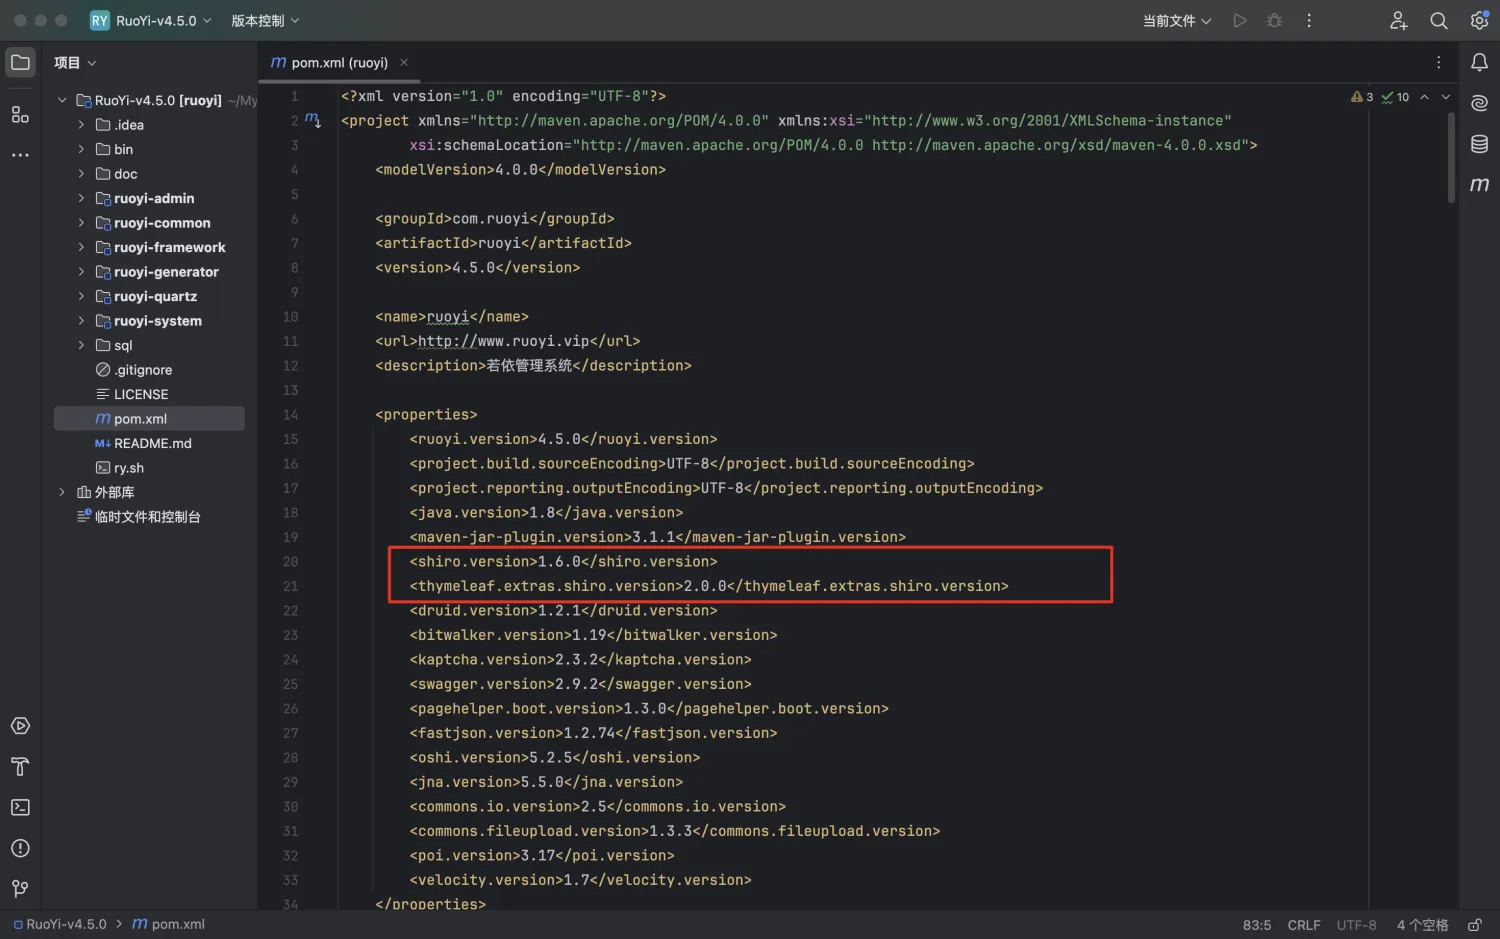Click the editor vertical scrollbar
This screenshot has height=939, width=1500.
pyautogui.click(x=1451, y=157)
